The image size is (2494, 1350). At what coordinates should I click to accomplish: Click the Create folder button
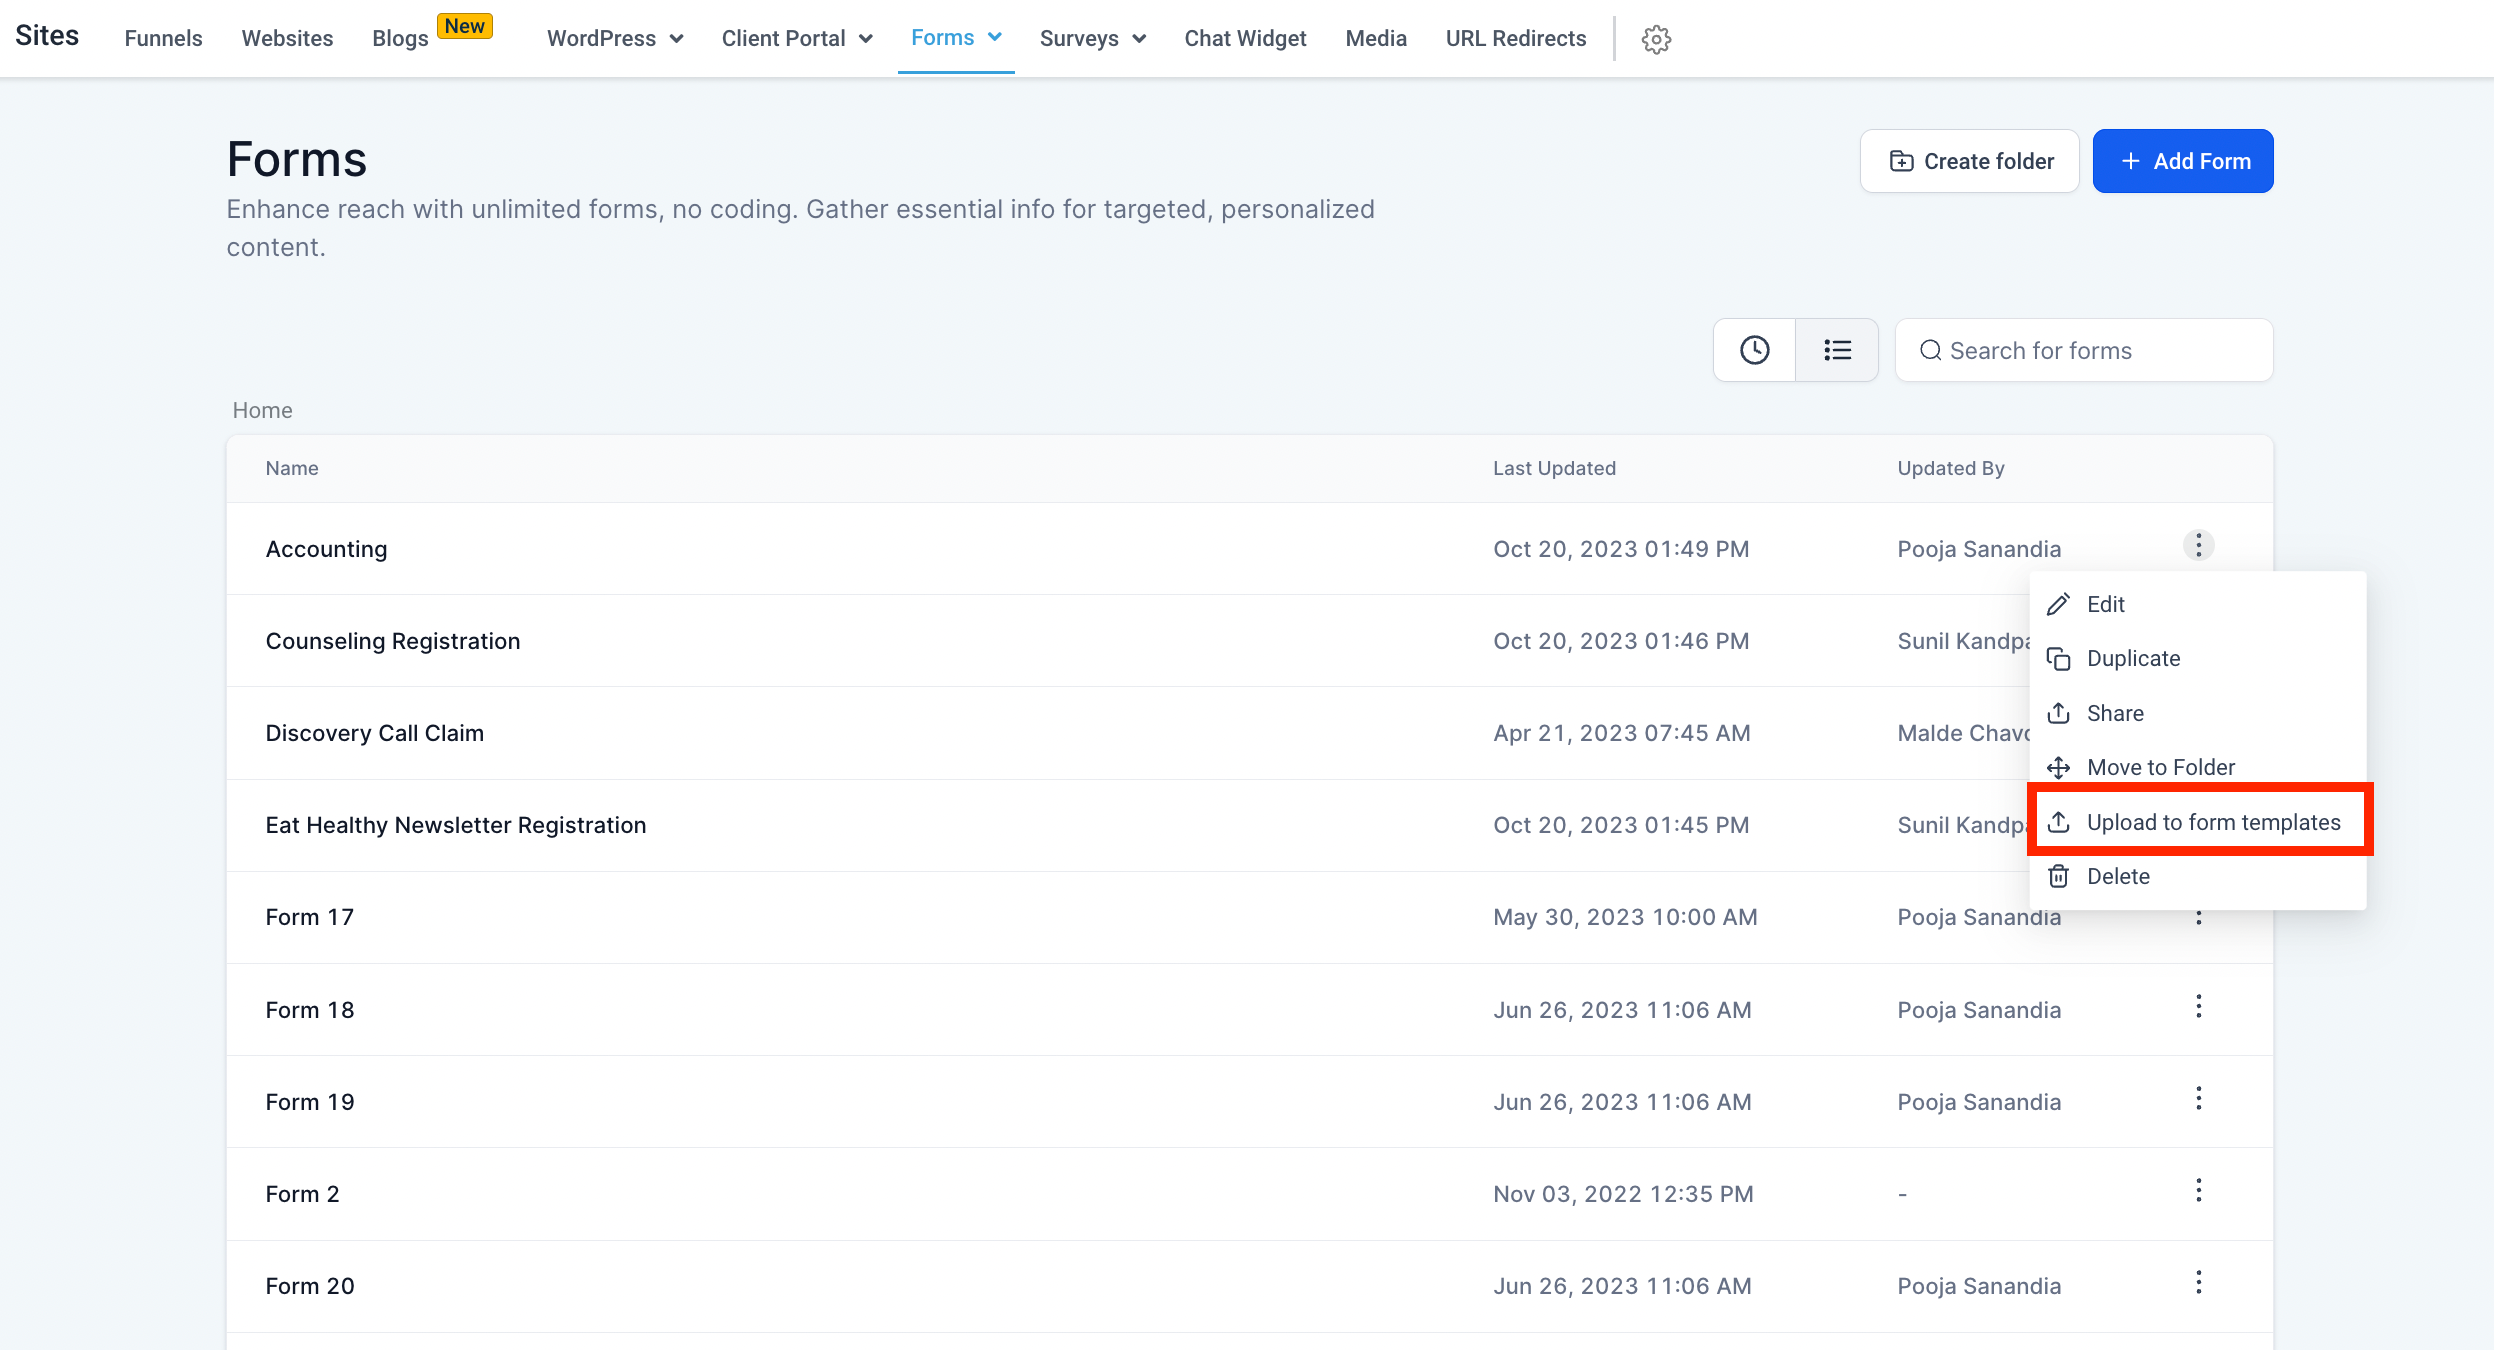[1969, 161]
